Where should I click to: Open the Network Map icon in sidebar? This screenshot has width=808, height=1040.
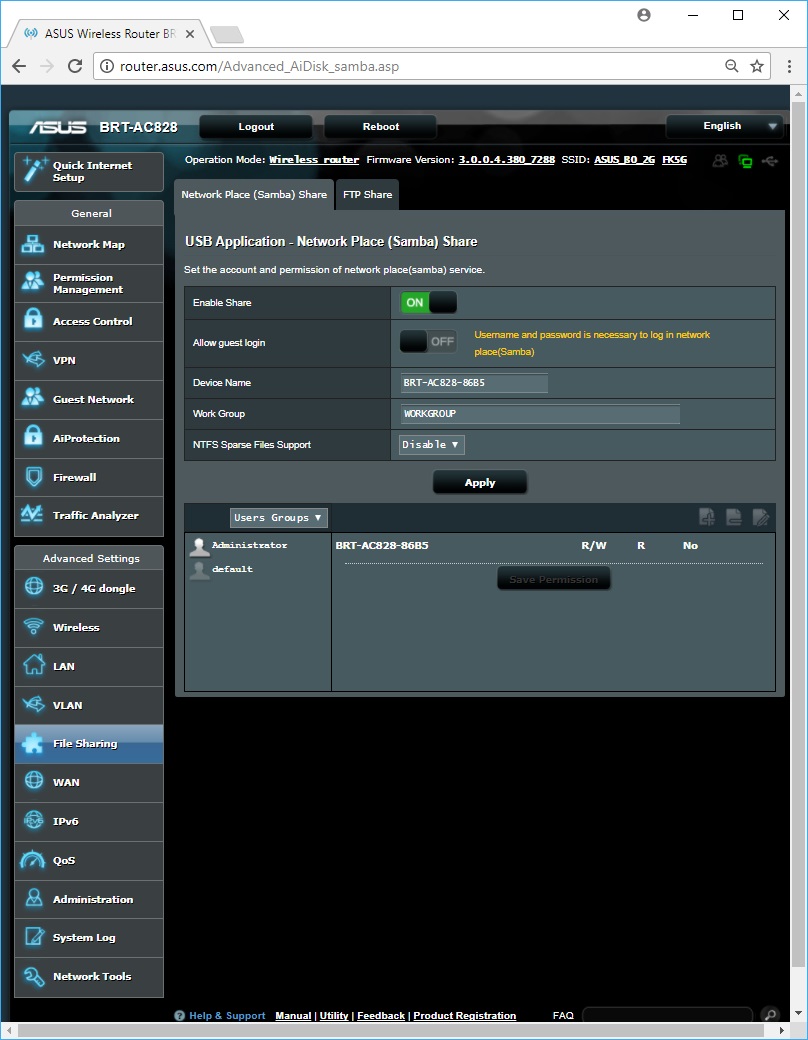click(x=33, y=244)
